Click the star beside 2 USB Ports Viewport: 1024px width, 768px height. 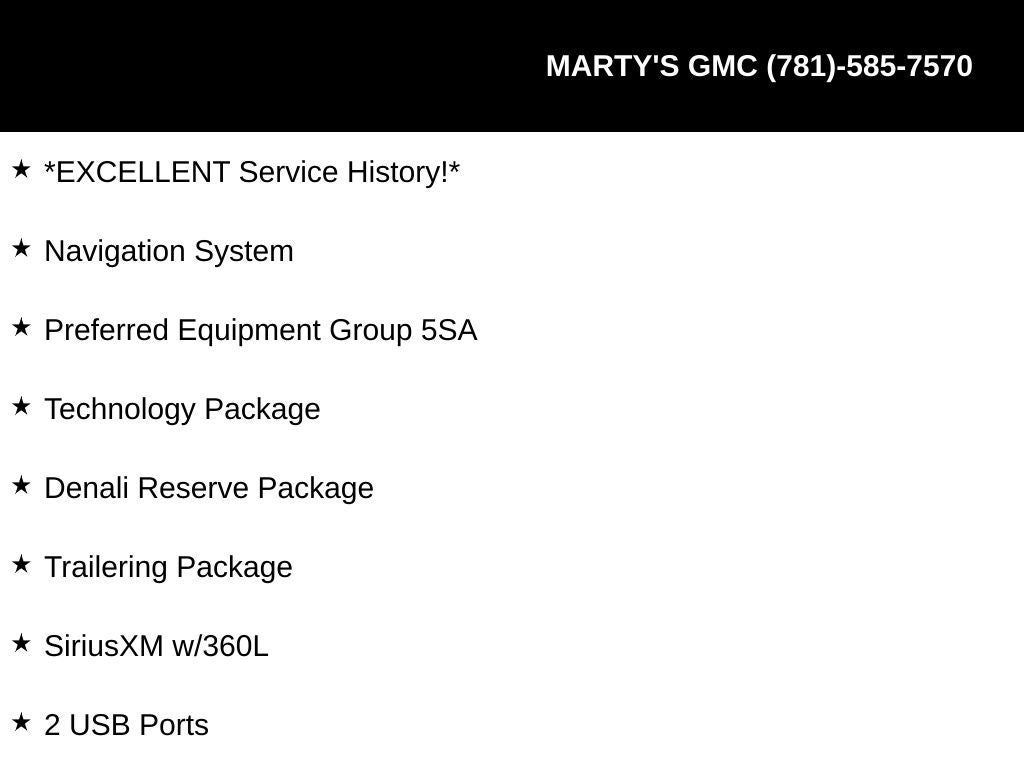click(21, 722)
